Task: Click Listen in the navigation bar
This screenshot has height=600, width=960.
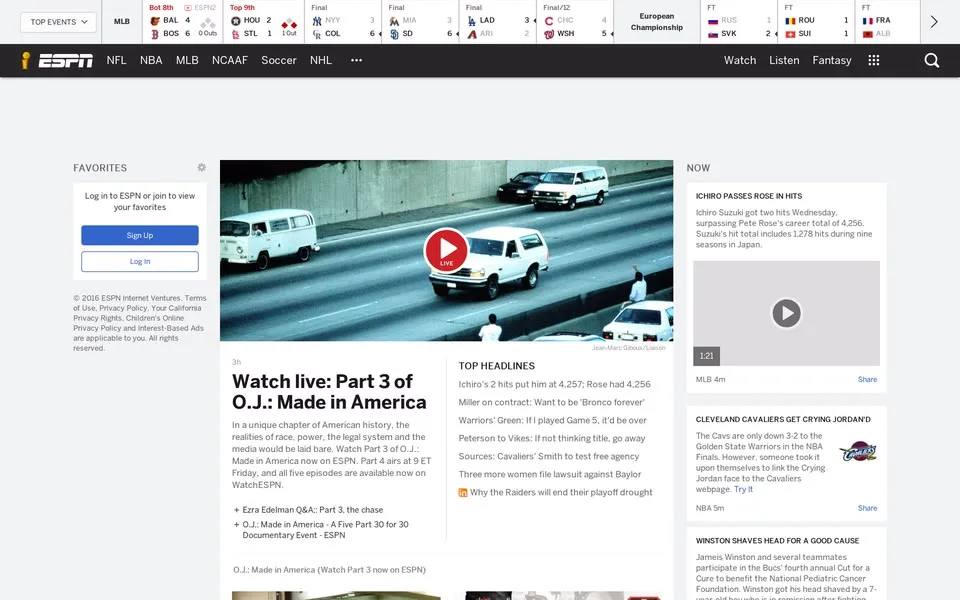Action: [x=784, y=60]
